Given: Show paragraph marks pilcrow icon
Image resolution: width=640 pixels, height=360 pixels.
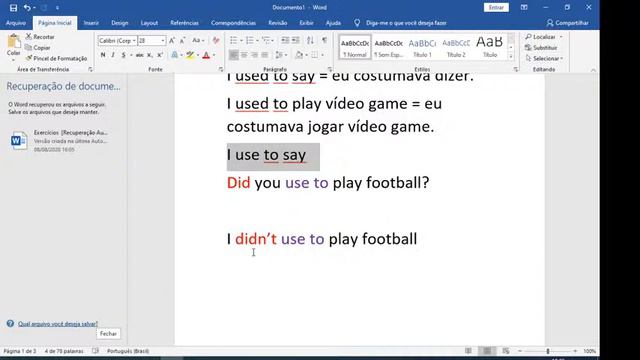Looking at the screenshot, I should point(324,40).
